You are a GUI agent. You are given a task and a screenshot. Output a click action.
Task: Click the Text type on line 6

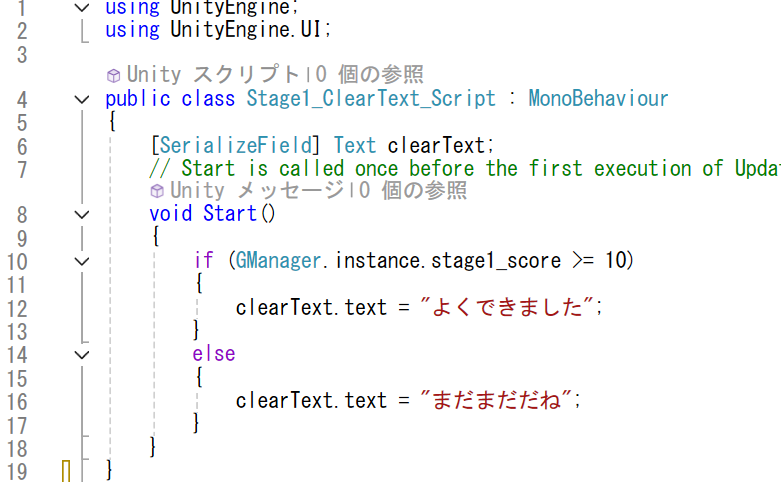(355, 145)
